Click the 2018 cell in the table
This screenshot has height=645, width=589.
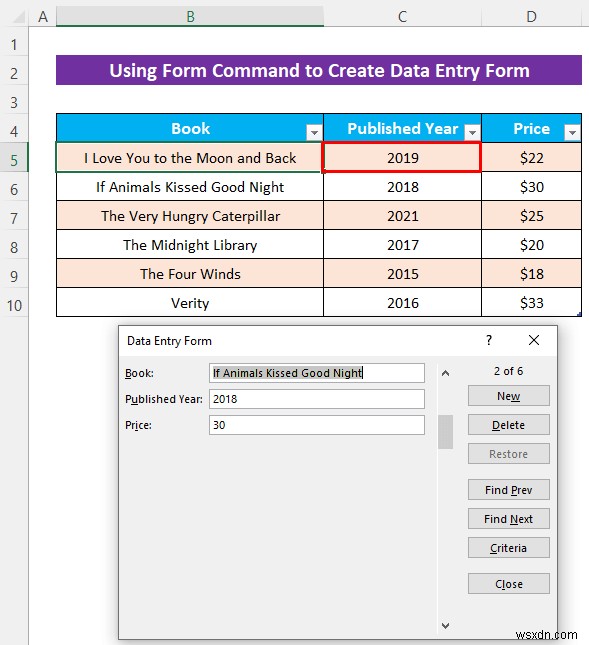pyautogui.click(x=402, y=187)
